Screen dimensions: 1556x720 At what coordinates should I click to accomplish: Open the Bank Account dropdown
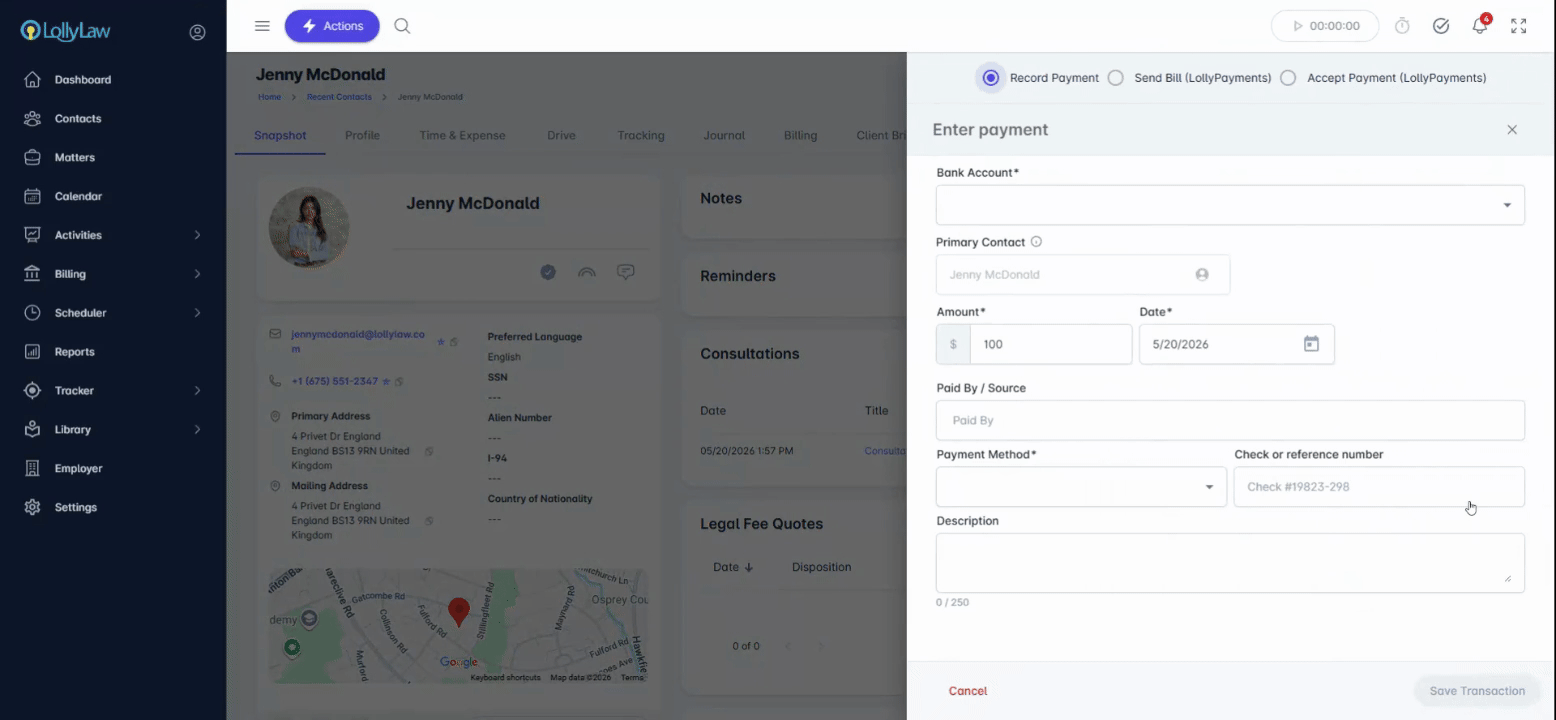(1230, 205)
